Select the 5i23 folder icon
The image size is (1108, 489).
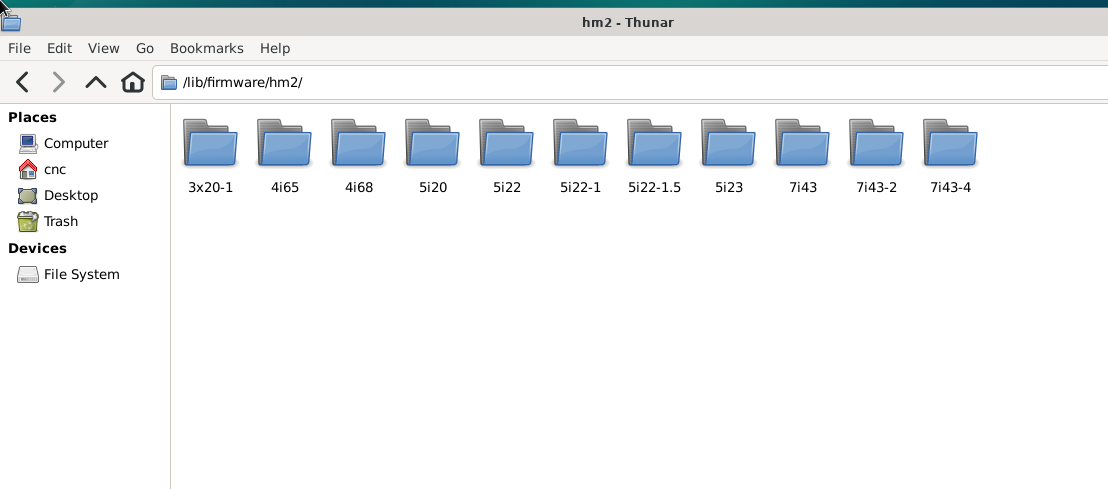(729, 142)
